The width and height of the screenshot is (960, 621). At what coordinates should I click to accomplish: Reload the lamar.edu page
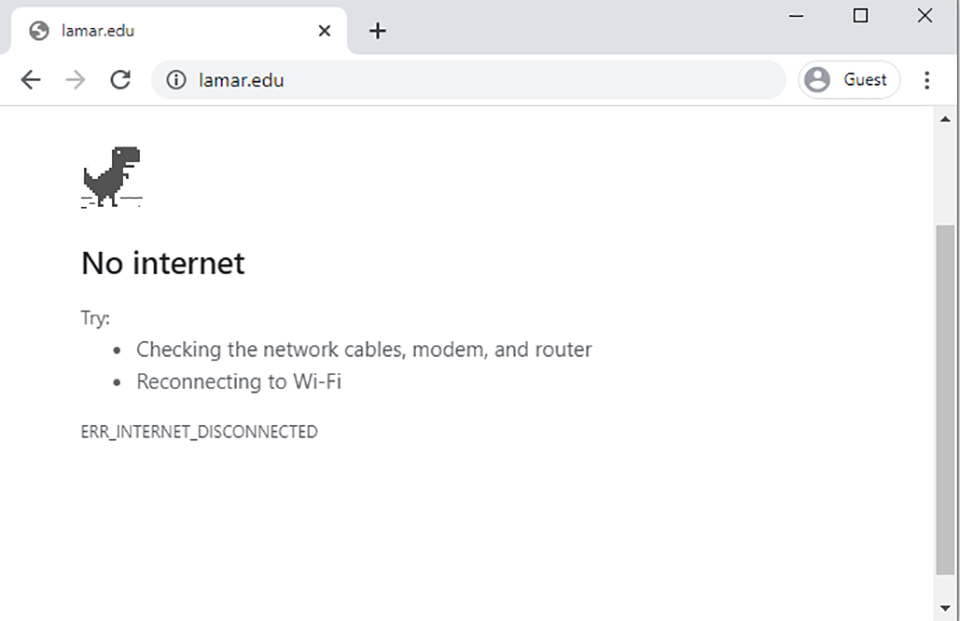[121, 80]
